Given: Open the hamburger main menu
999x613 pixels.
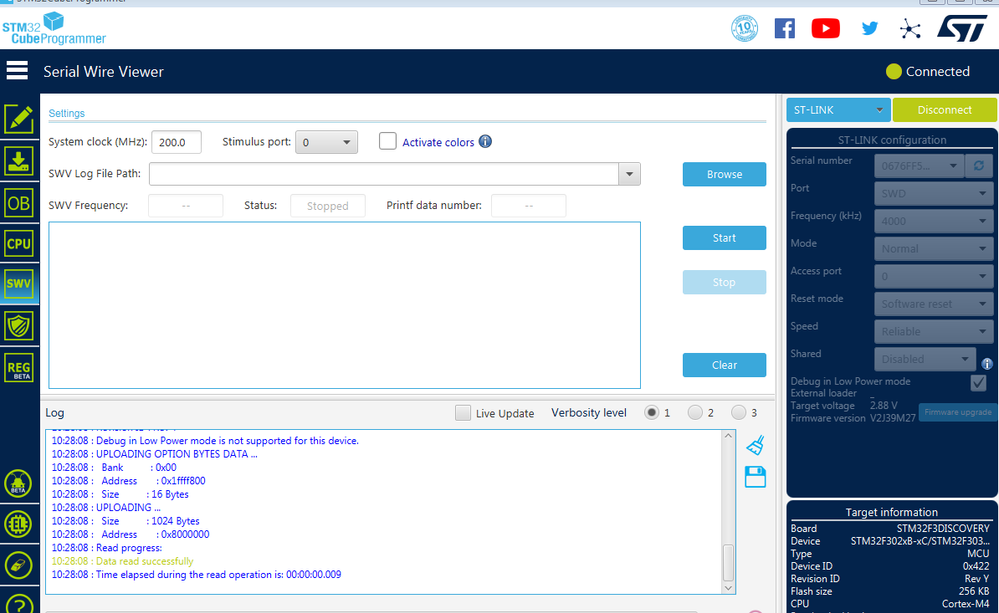Looking at the screenshot, I should click(x=17, y=71).
